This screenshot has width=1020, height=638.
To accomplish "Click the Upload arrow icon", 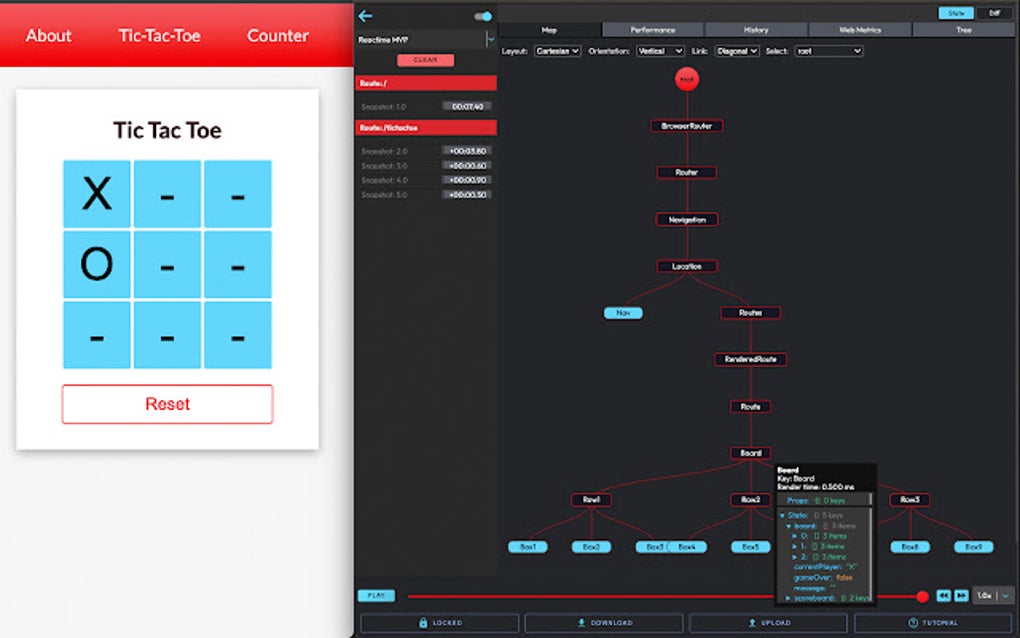I will [x=752, y=623].
